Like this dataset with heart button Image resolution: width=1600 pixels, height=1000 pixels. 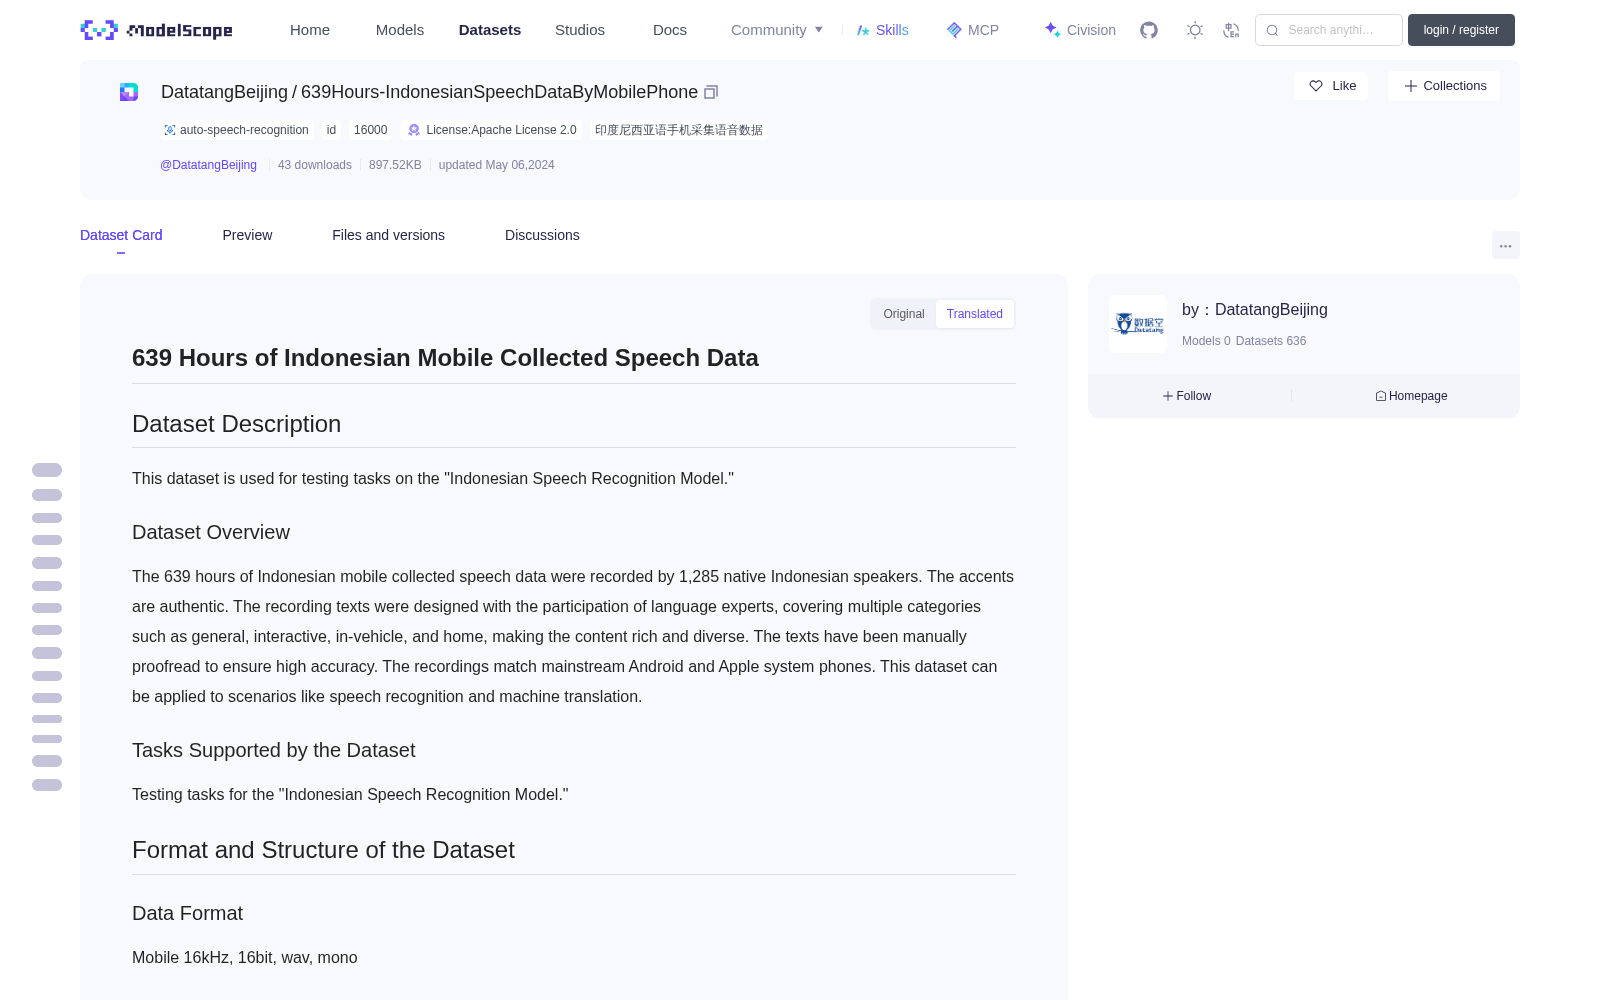tap(1331, 86)
